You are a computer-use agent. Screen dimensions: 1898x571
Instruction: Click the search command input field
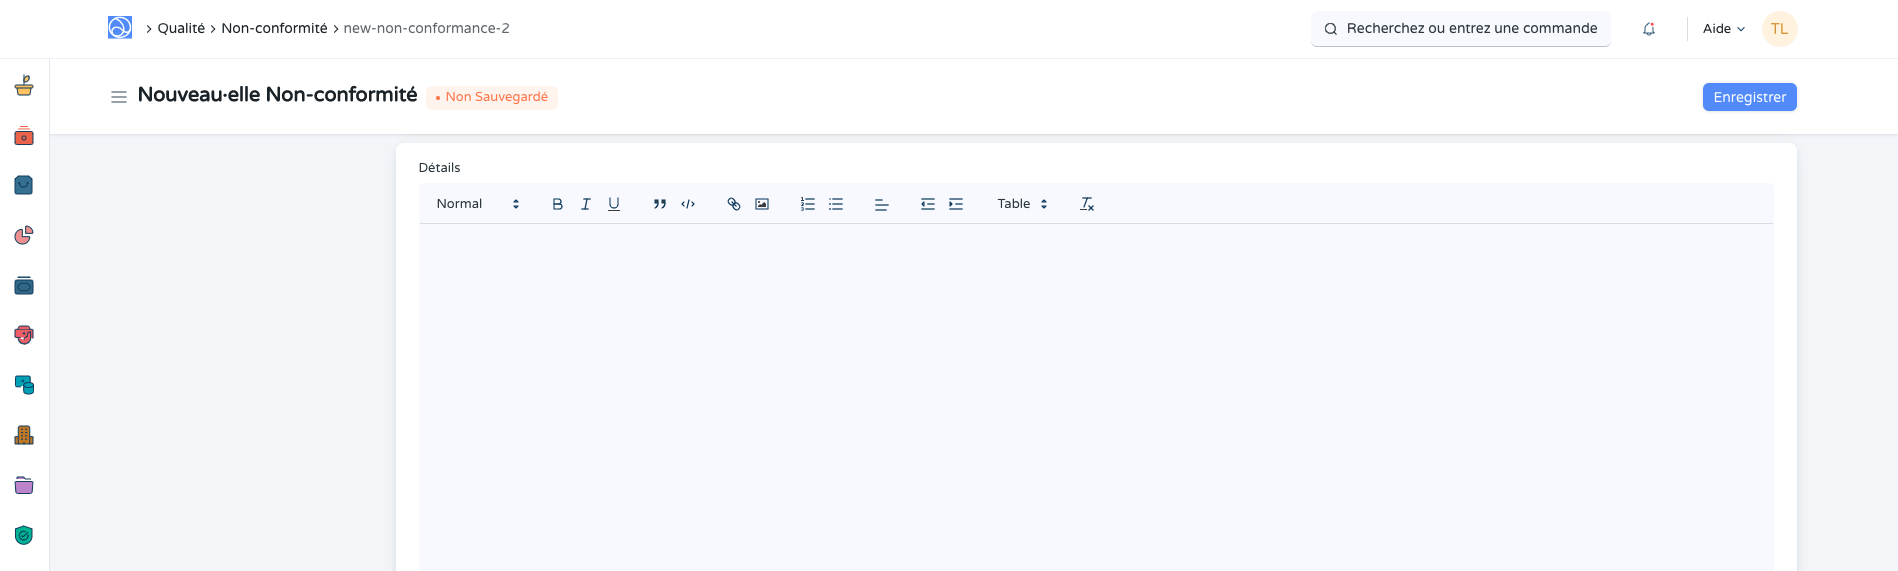click(1470, 29)
